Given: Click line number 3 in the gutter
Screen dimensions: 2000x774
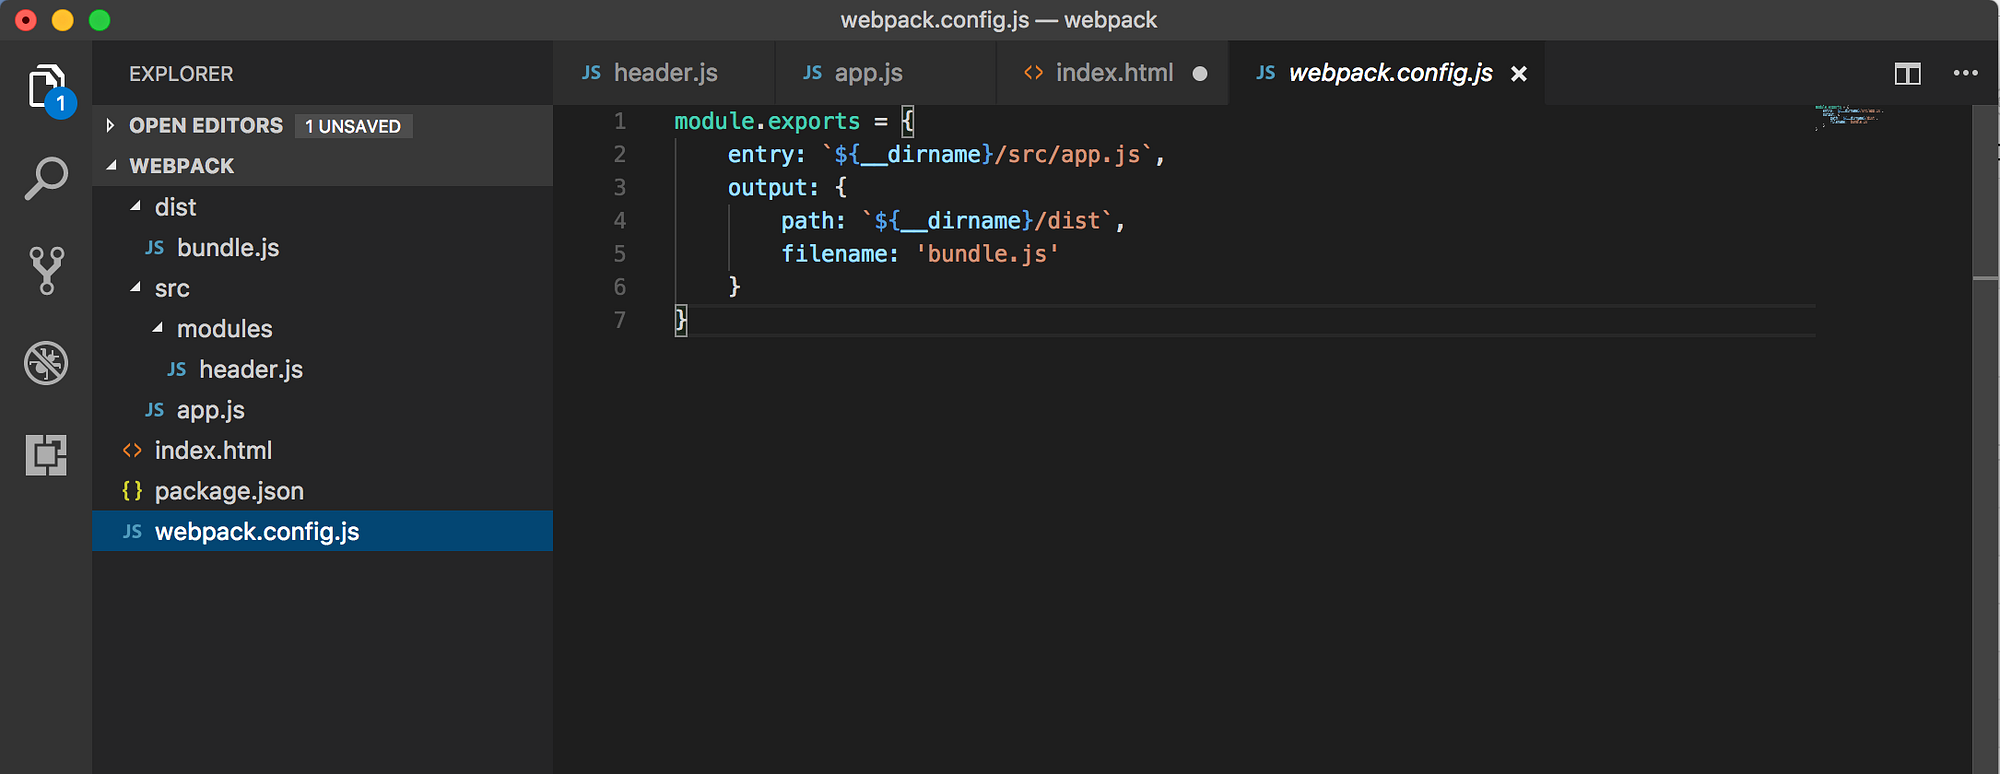Looking at the screenshot, I should (x=620, y=187).
